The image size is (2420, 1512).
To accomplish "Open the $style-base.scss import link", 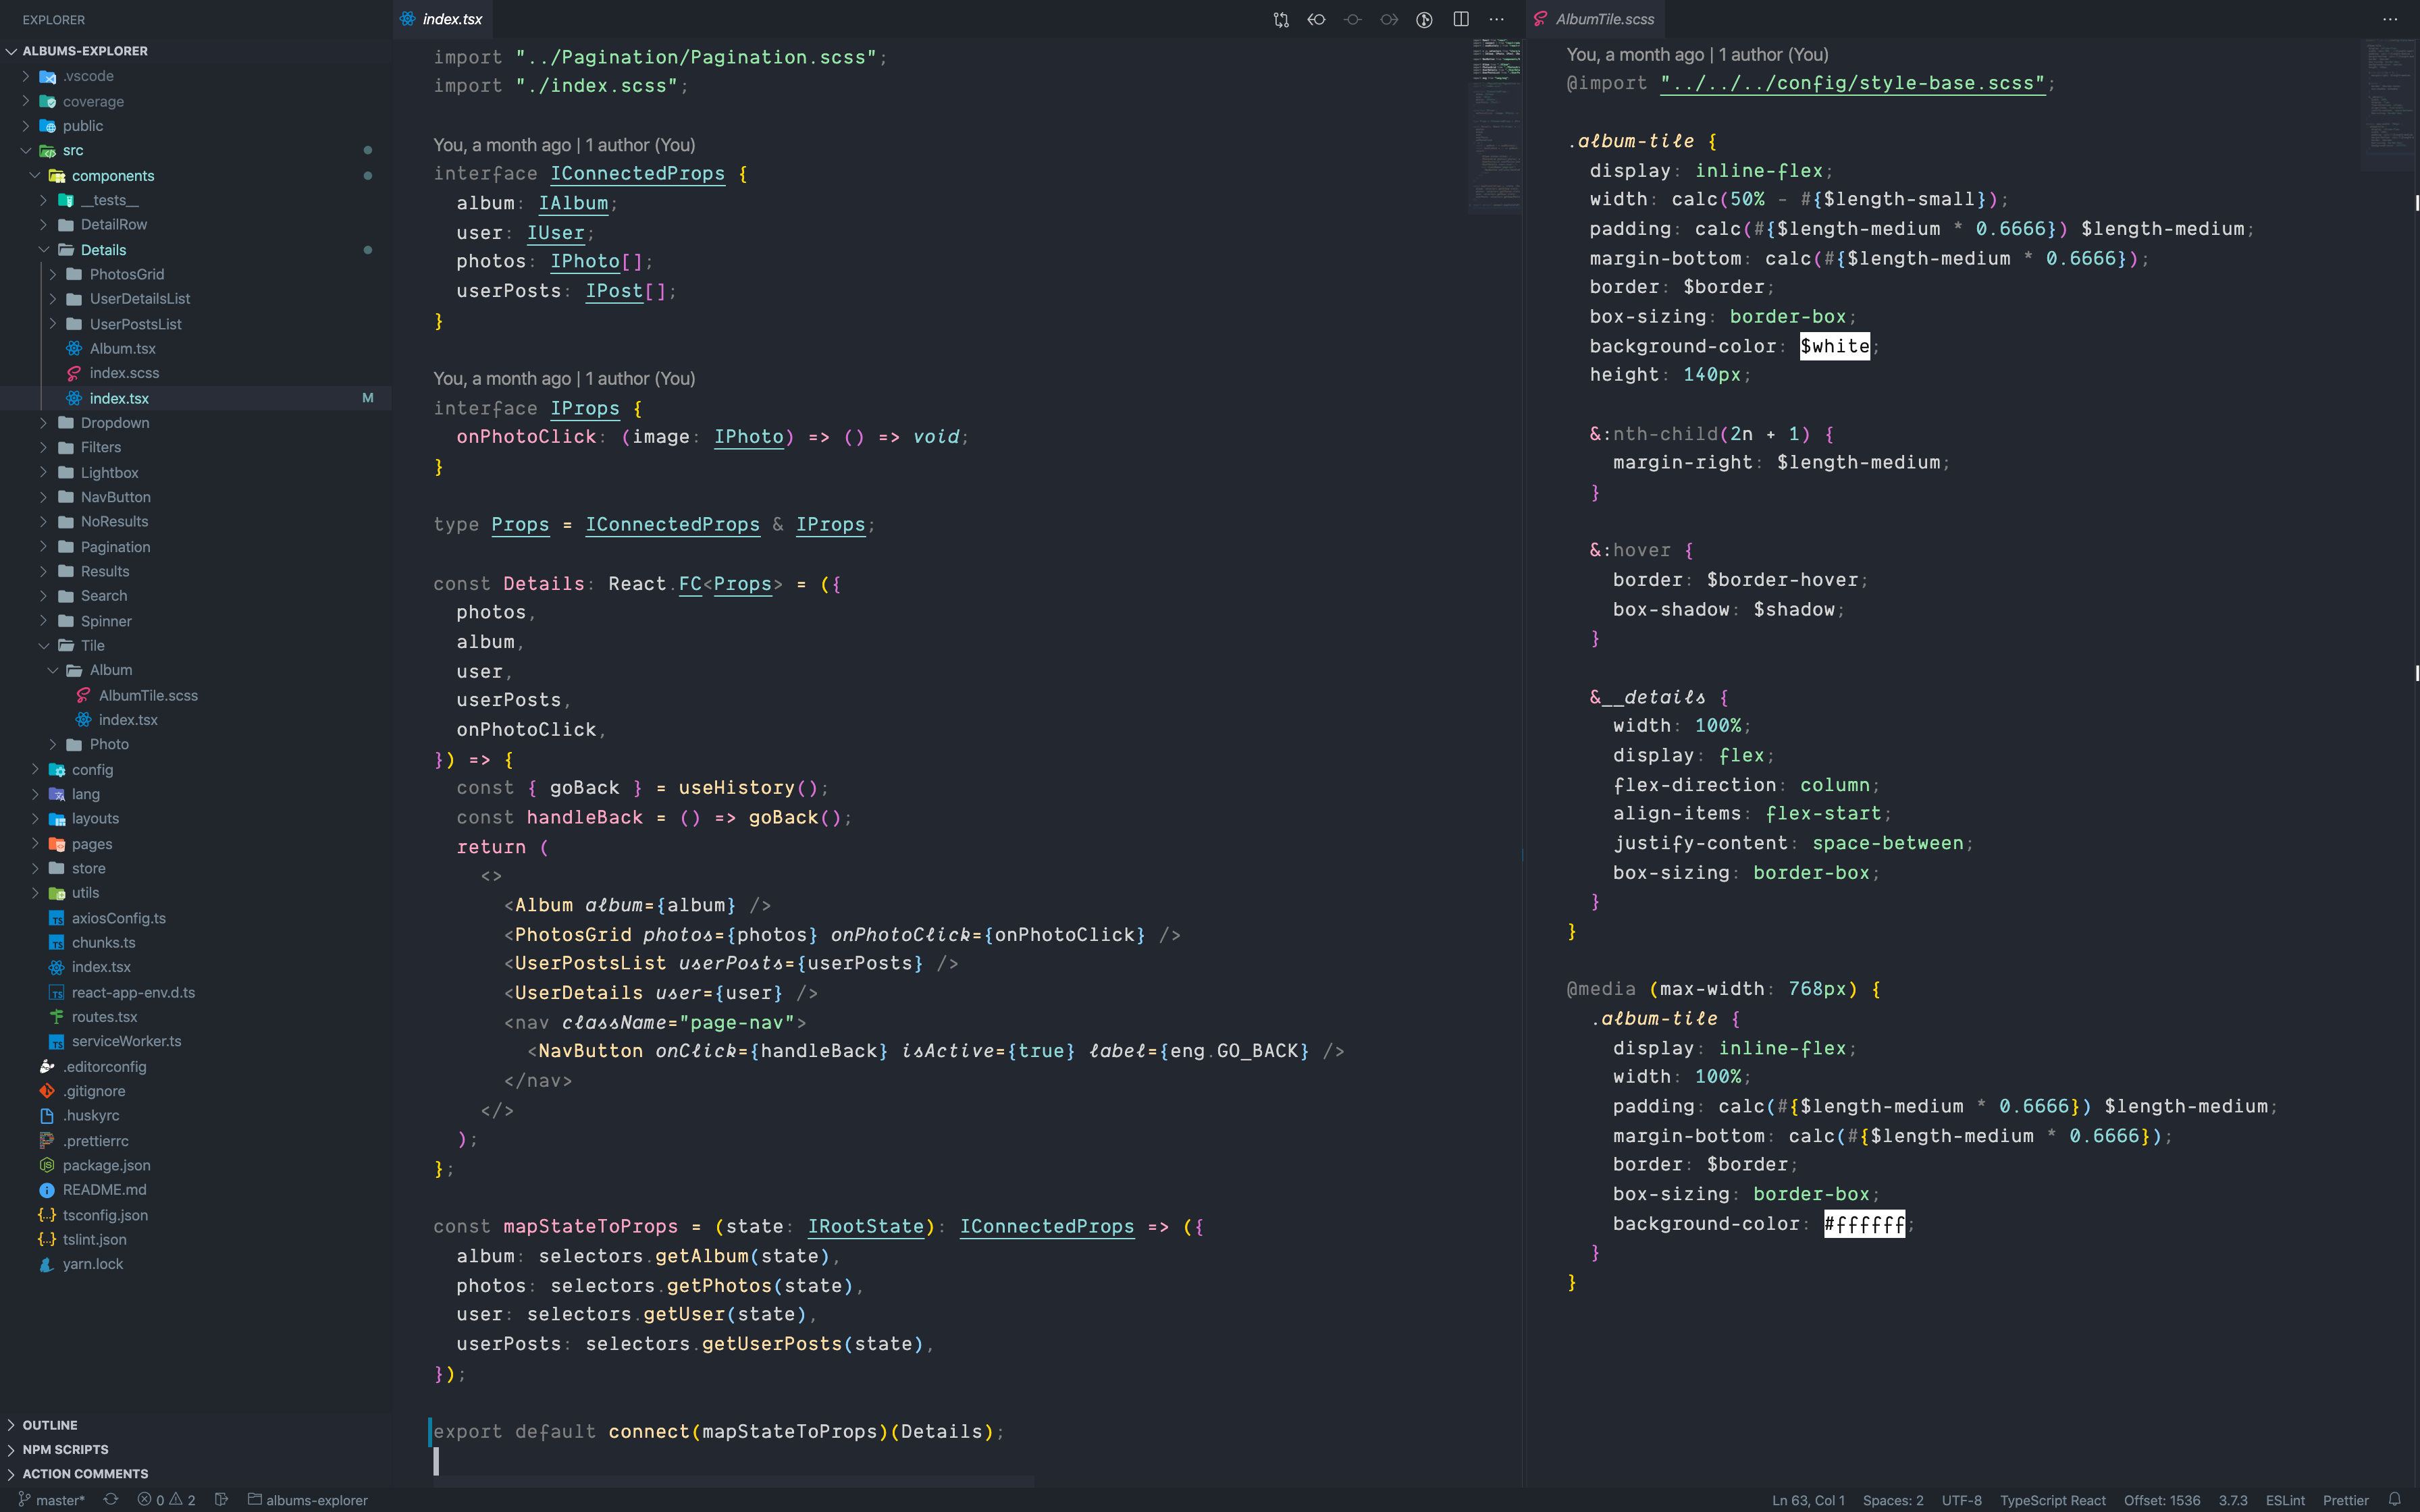I will 1852,83.
